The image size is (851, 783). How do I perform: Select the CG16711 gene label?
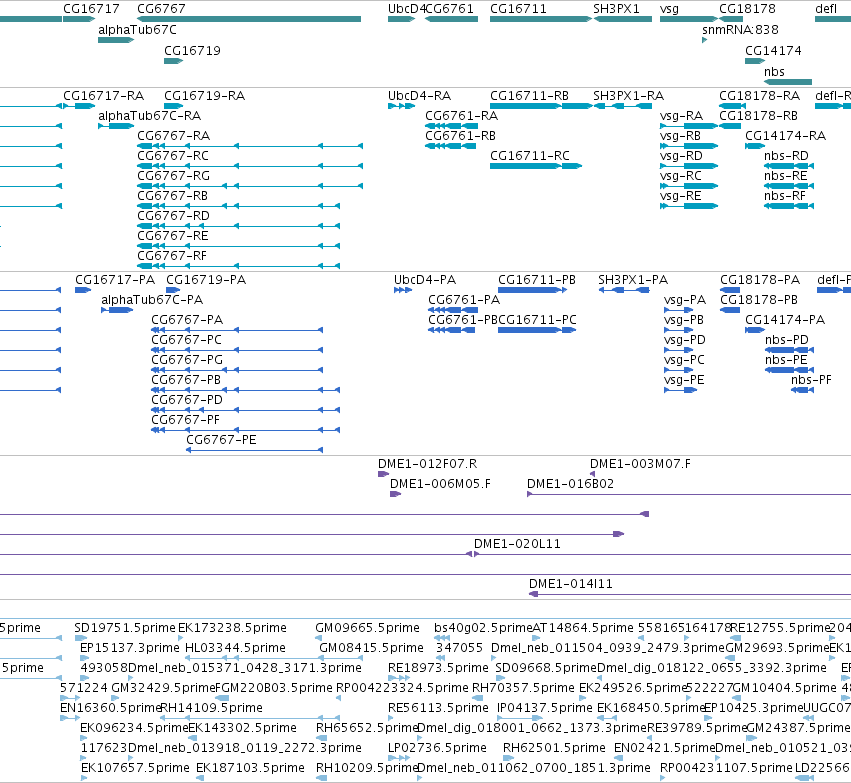click(518, 9)
